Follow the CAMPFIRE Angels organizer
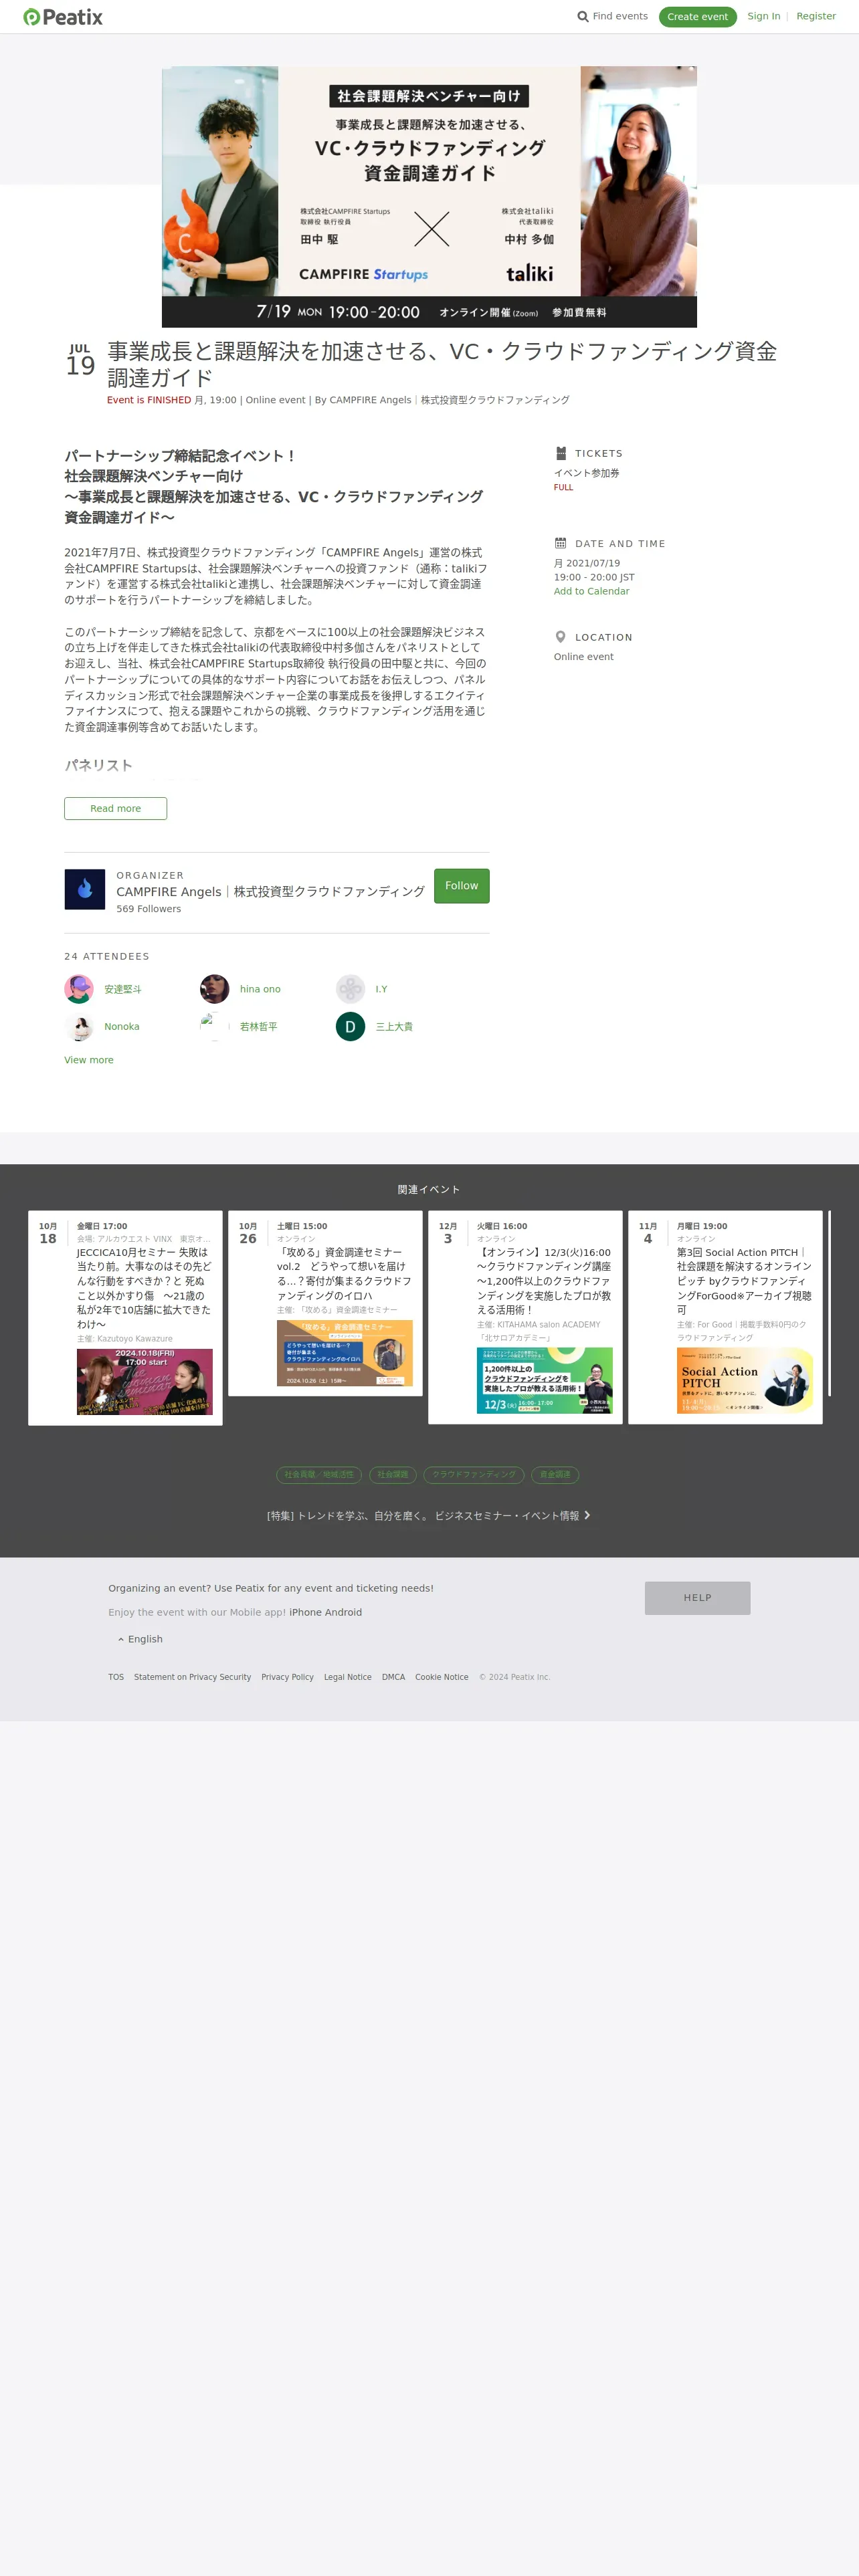859x2576 pixels. [461, 886]
